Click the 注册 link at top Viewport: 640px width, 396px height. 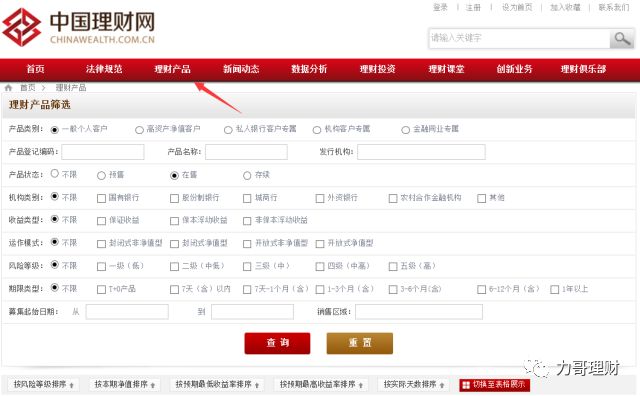(473, 7)
